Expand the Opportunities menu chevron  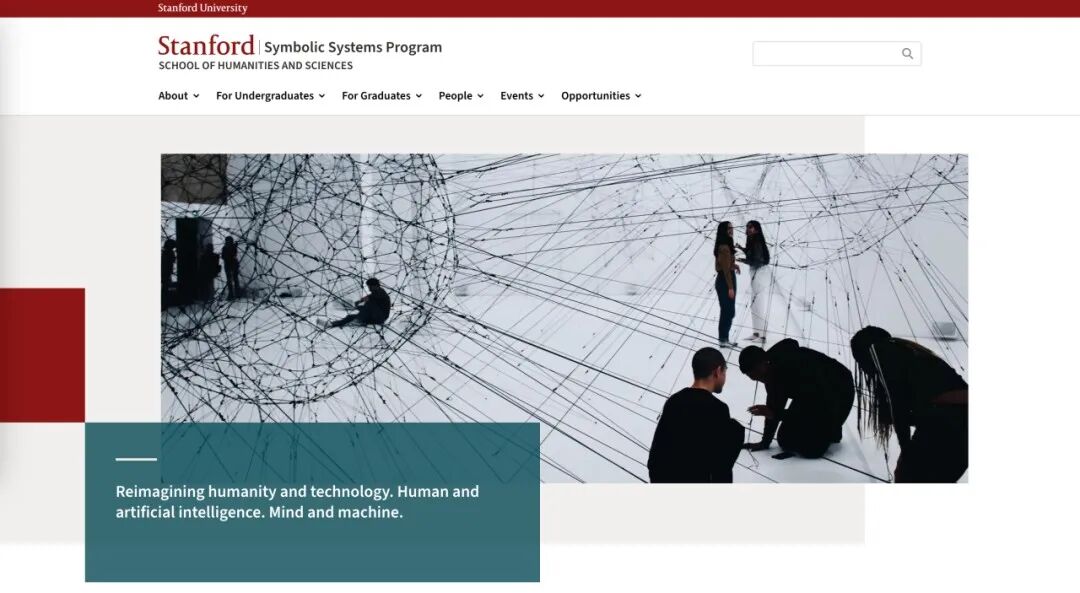click(638, 96)
